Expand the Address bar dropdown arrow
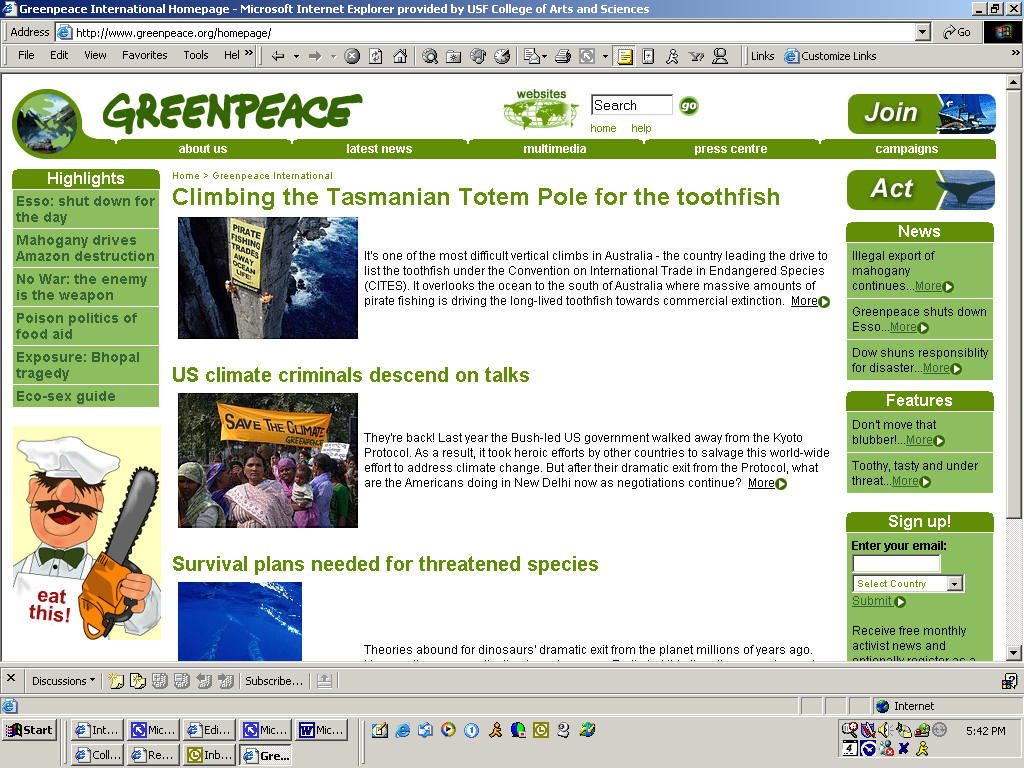The width and height of the screenshot is (1024, 768). click(923, 32)
